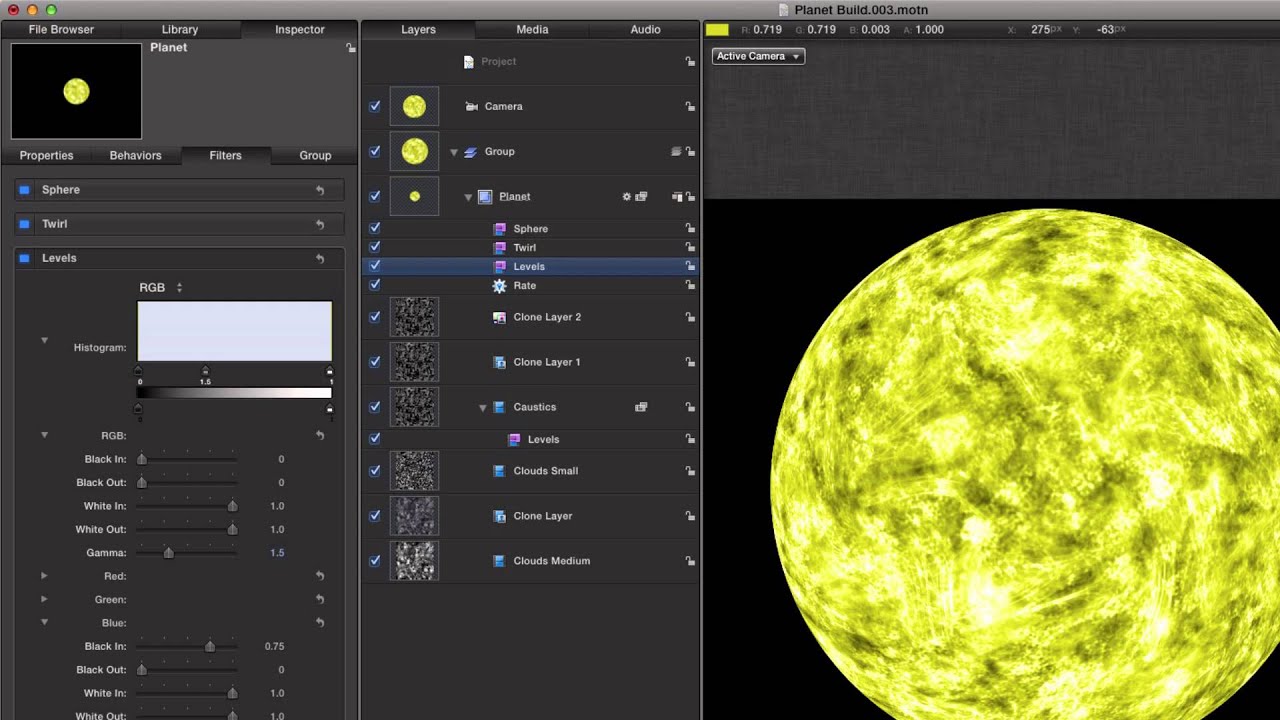Click the 2D/3D stack icon on Group row
The height and width of the screenshot is (720, 1280).
coord(676,152)
